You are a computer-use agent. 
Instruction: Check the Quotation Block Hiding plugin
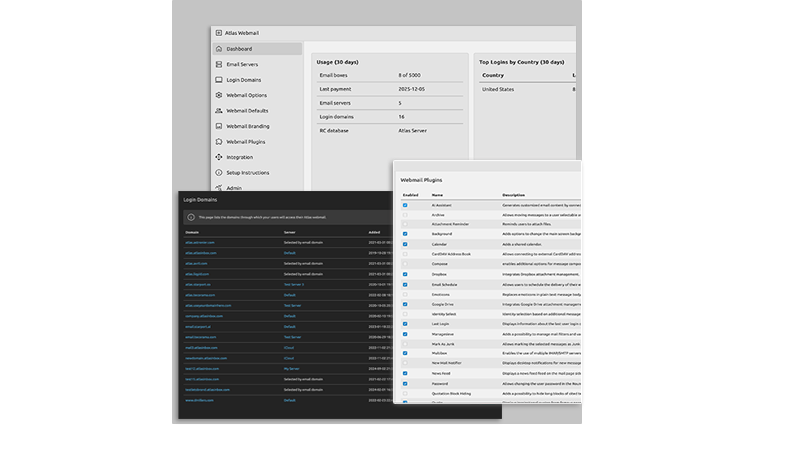tap(405, 394)
